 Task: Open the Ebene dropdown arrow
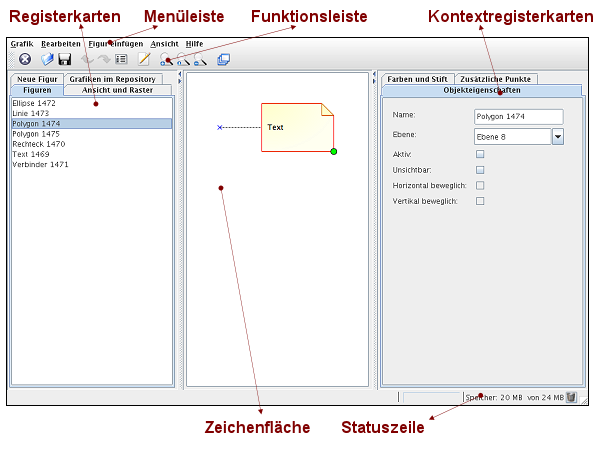pyautogui.click(x=558, y=137)
